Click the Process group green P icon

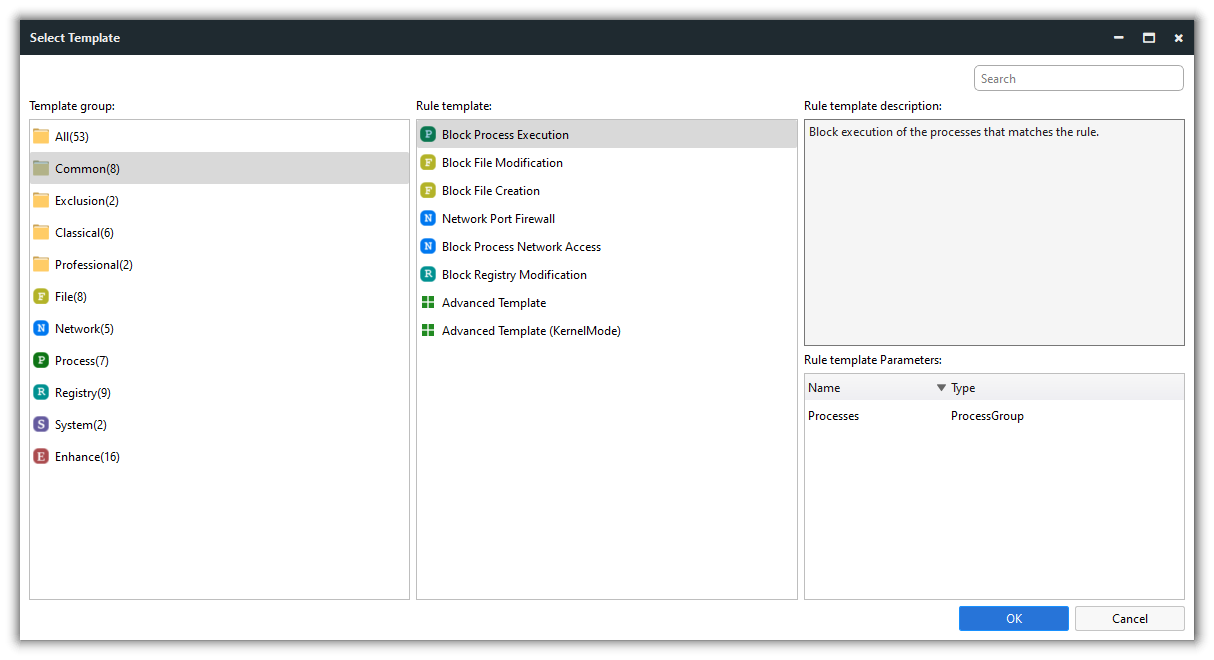(x=41, y=361)
